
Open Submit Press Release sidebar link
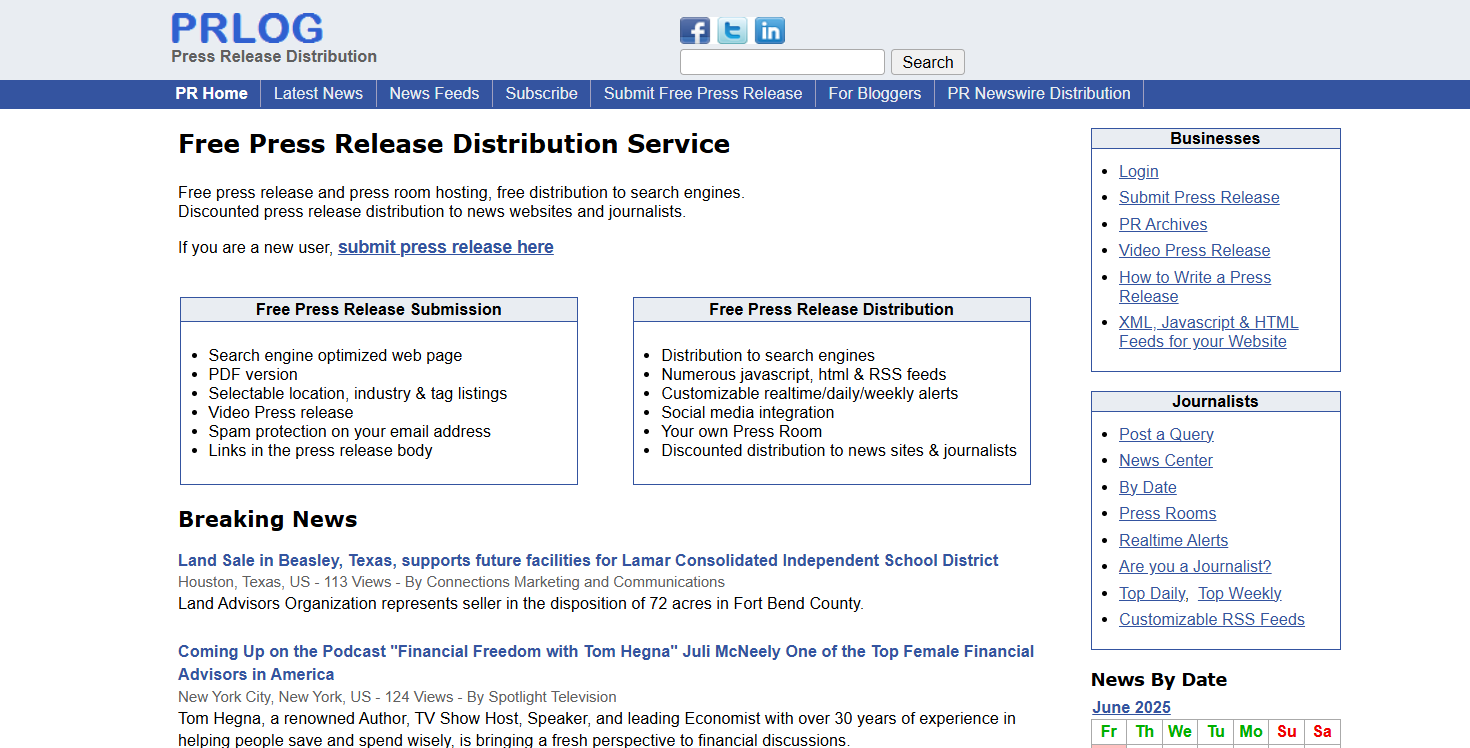tap(1199, 197)
